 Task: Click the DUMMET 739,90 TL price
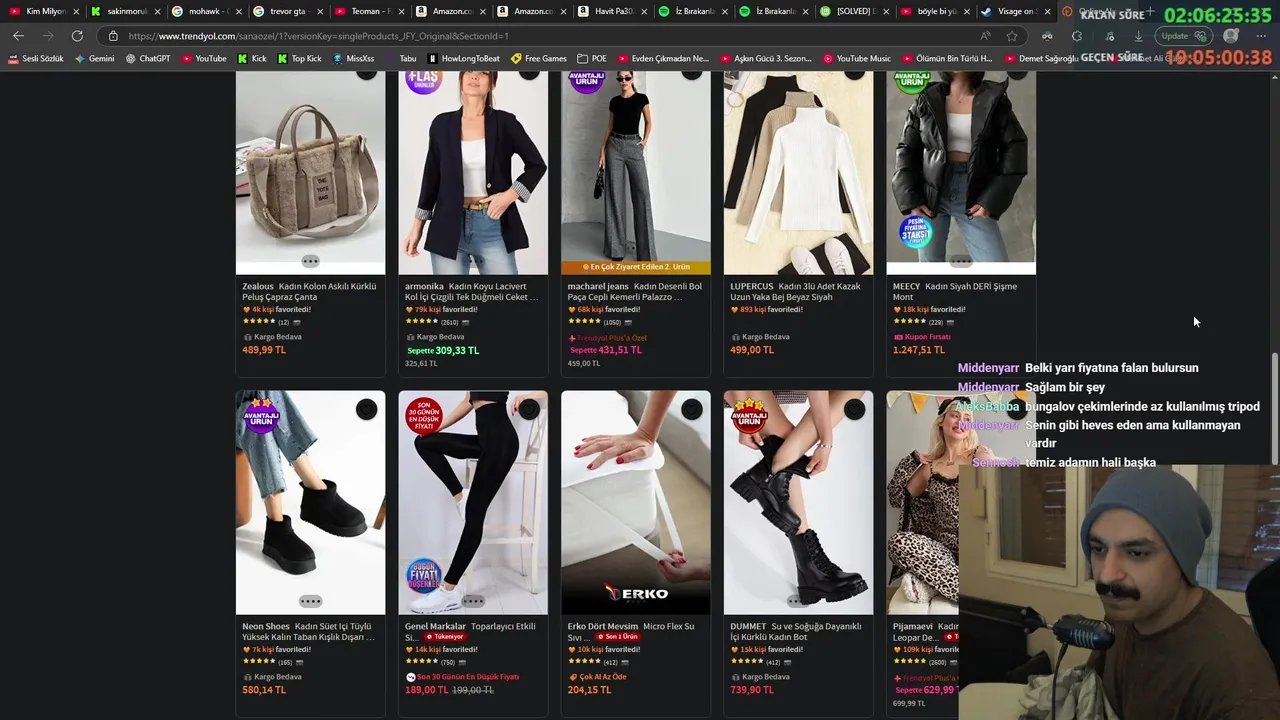coord(752,690)
